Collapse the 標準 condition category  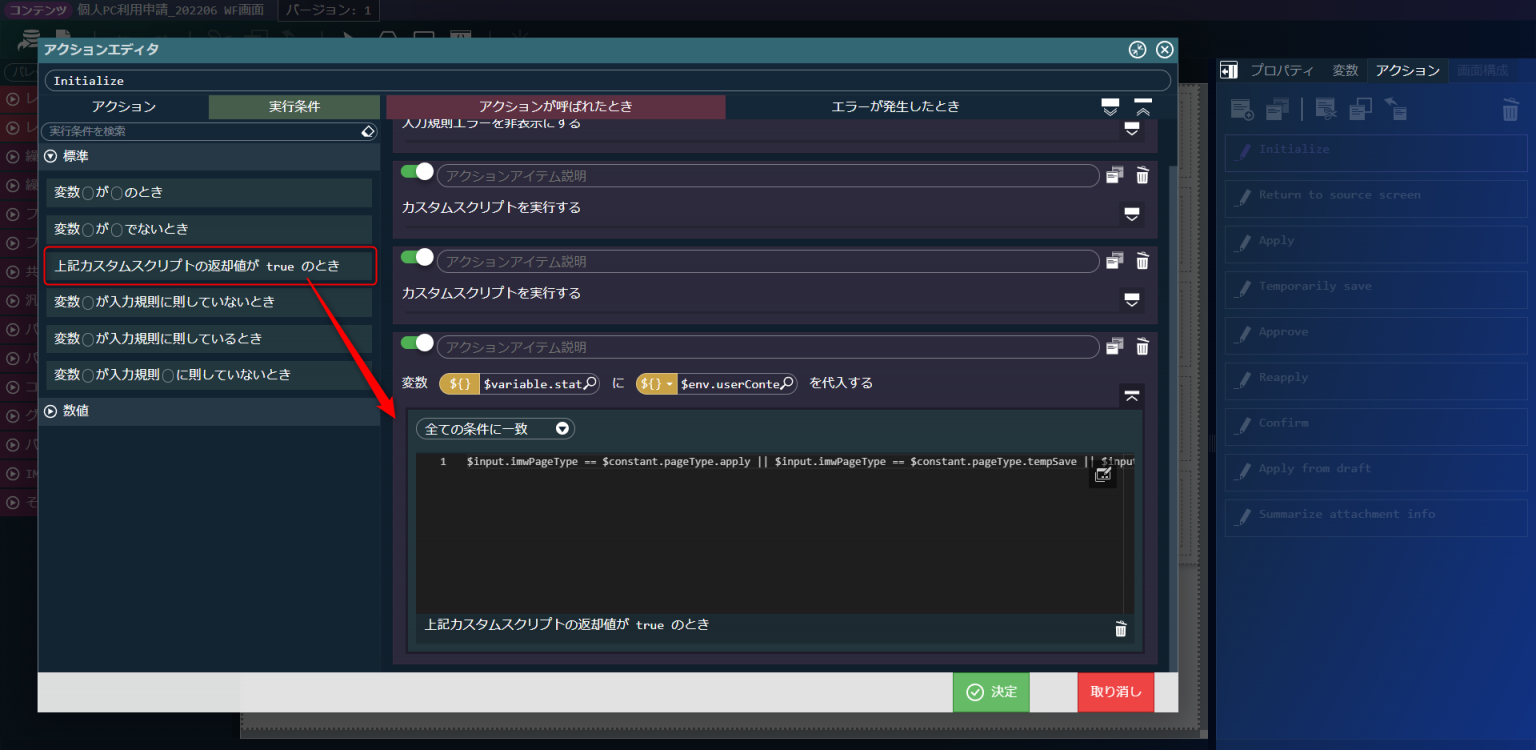51,157
